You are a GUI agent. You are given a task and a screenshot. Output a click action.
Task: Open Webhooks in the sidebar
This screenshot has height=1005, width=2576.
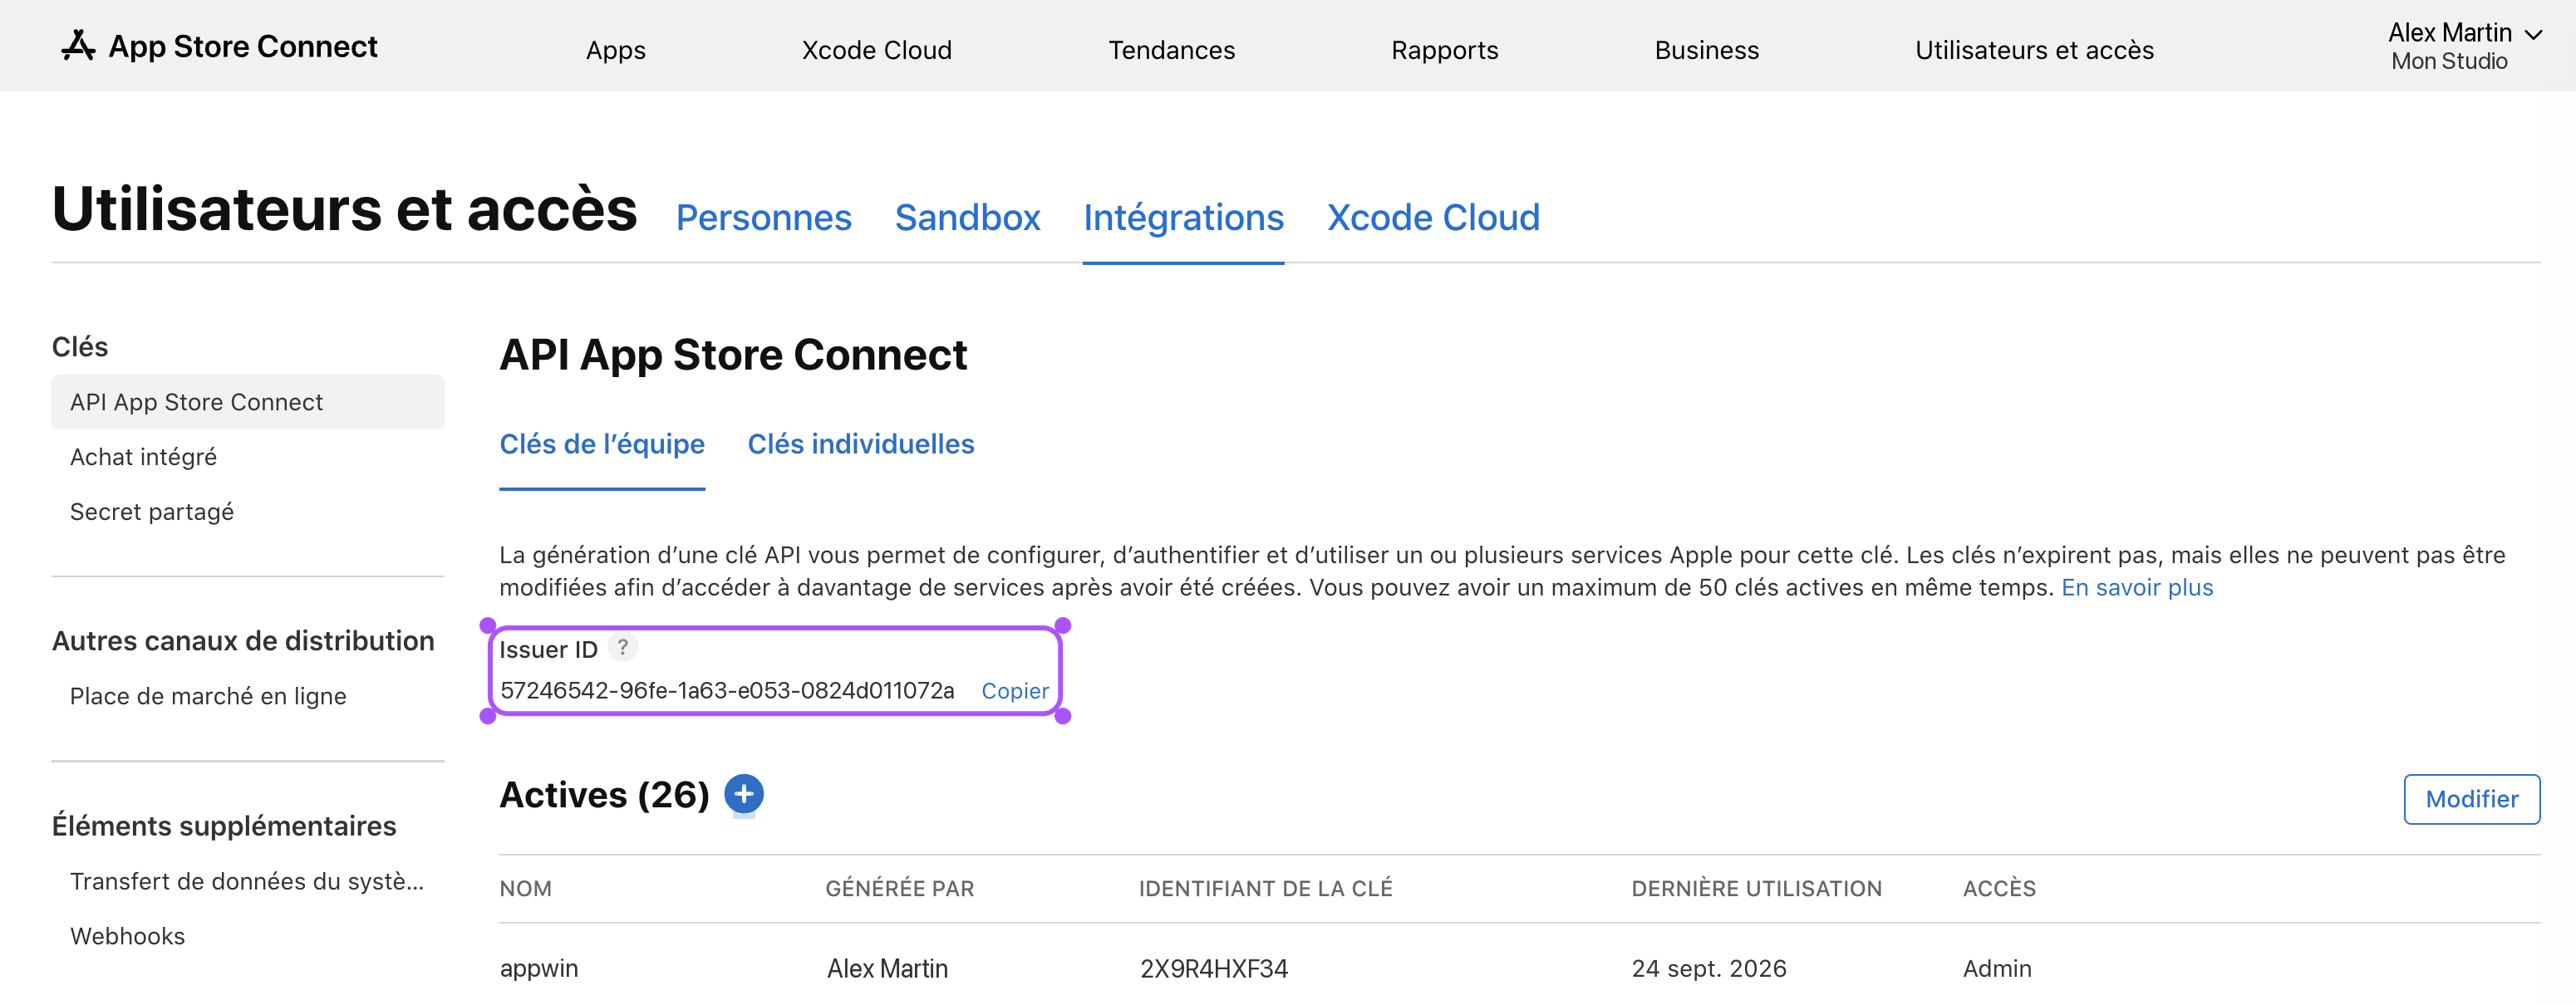[x=127, y=937]
